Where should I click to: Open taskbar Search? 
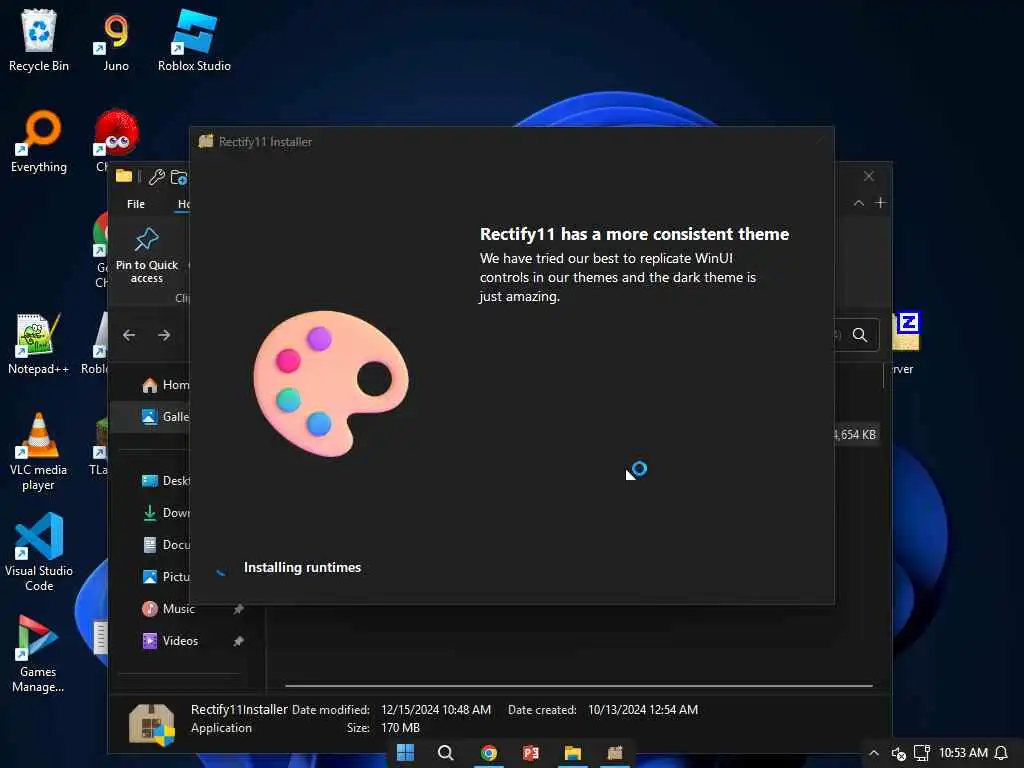(x=445, y=752)
